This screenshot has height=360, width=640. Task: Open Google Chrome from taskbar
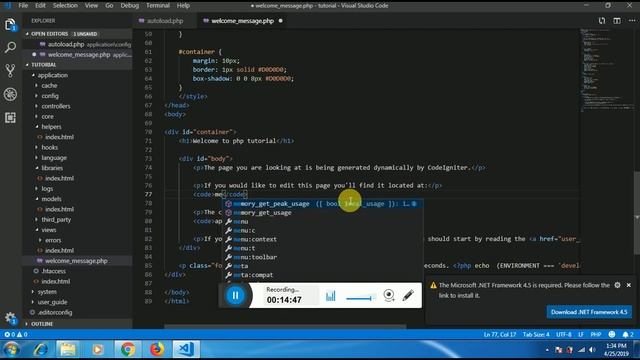(128, 349)
